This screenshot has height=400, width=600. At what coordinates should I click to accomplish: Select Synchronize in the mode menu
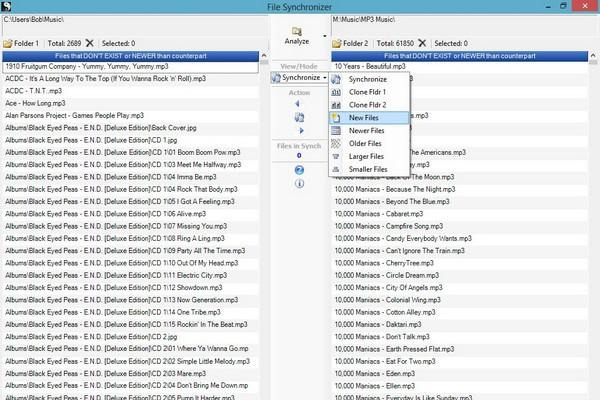(369, 79)
